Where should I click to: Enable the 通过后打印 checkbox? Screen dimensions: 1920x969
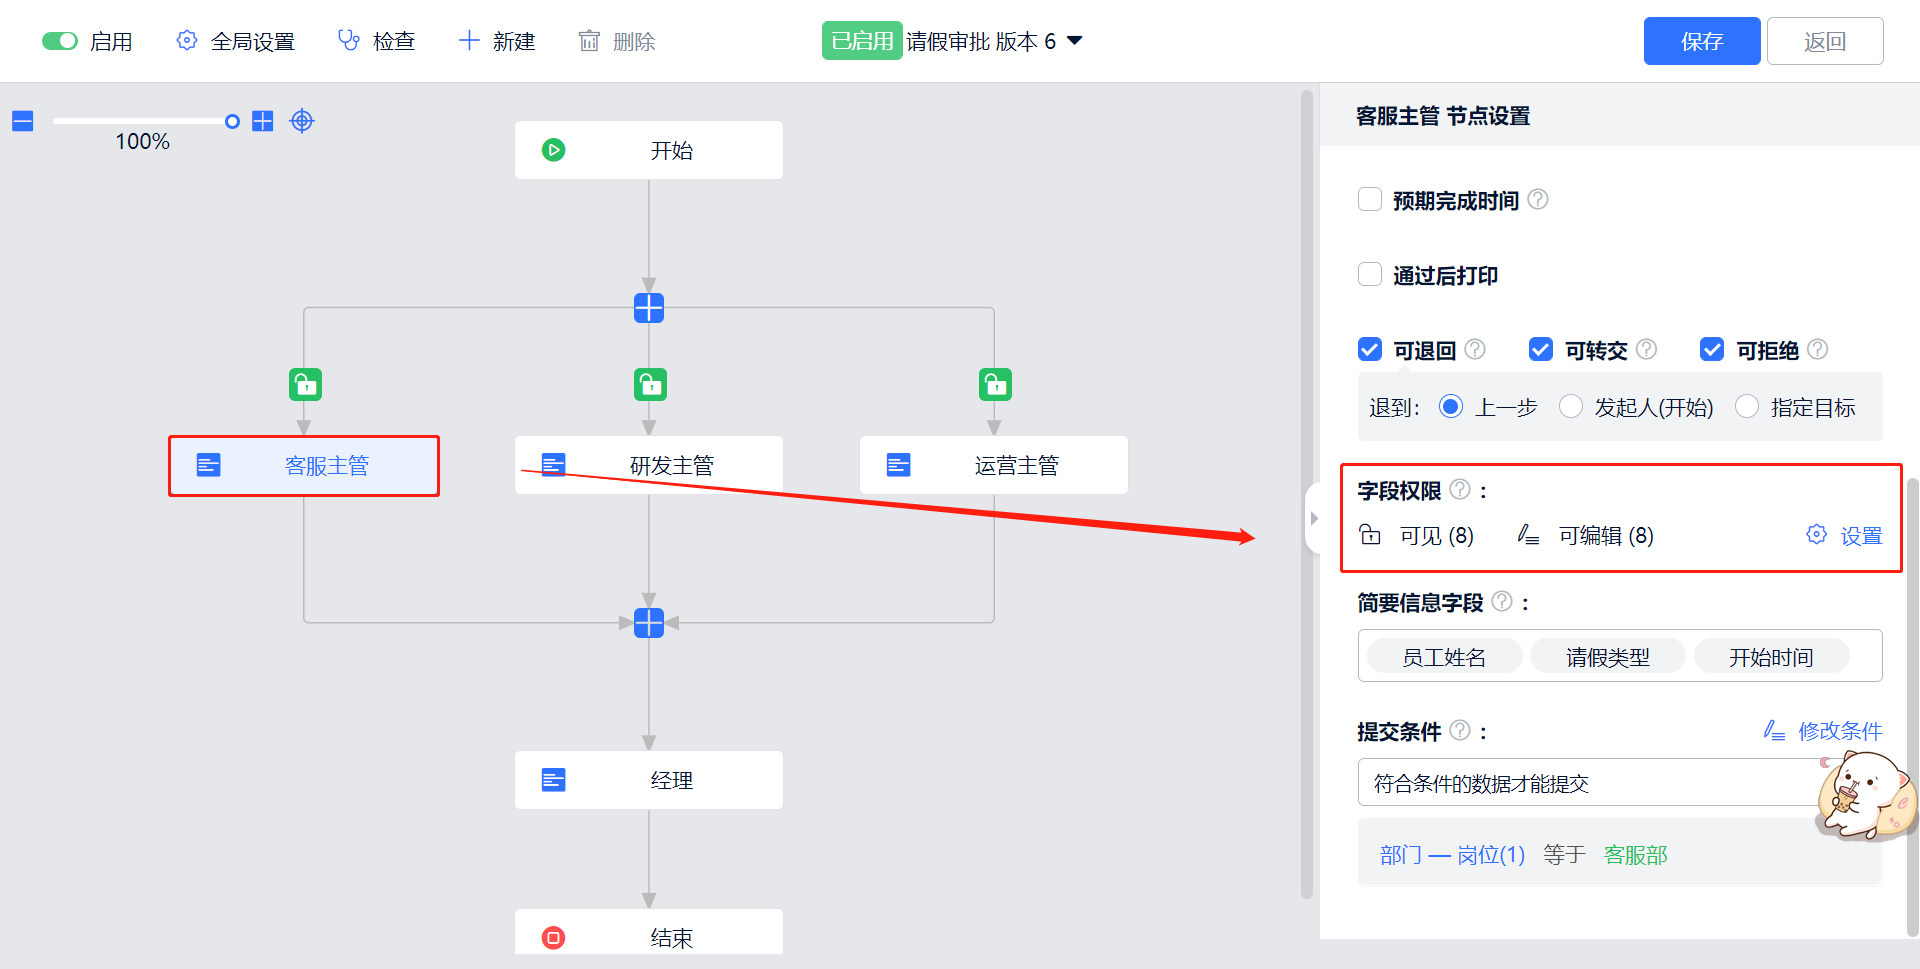point(1370,275)
